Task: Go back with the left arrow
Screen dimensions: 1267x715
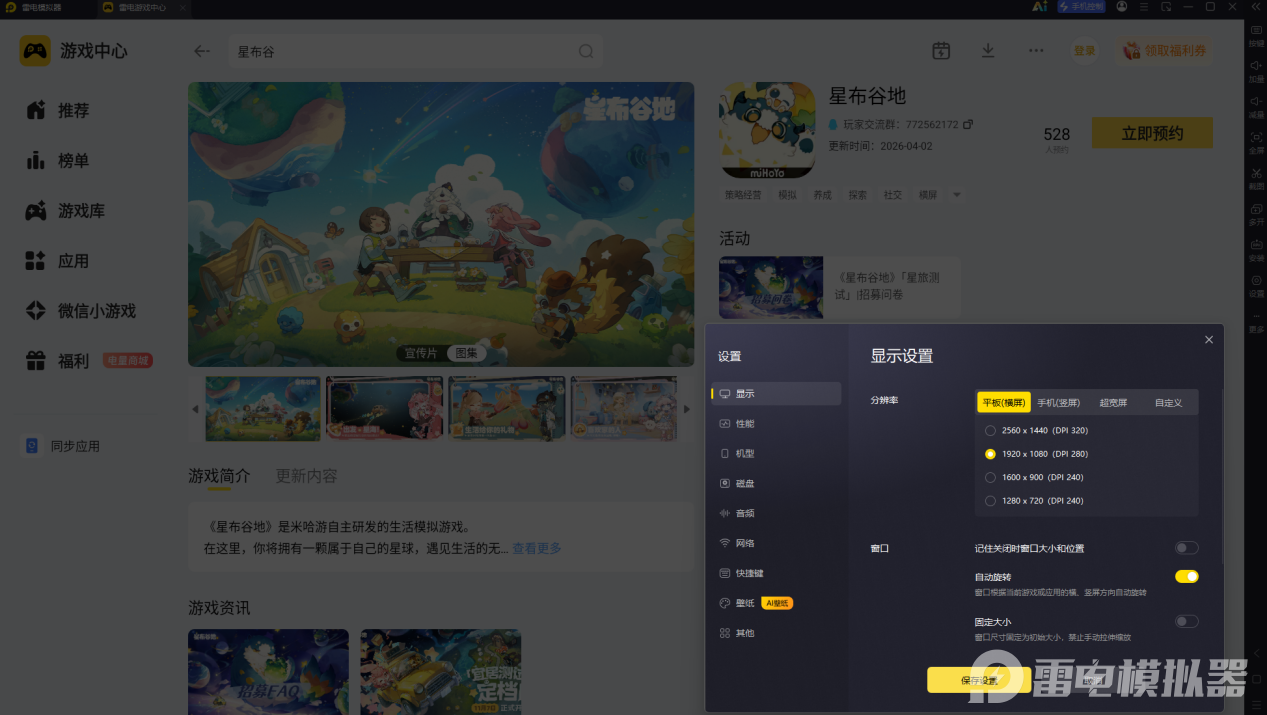Action: 202,51
